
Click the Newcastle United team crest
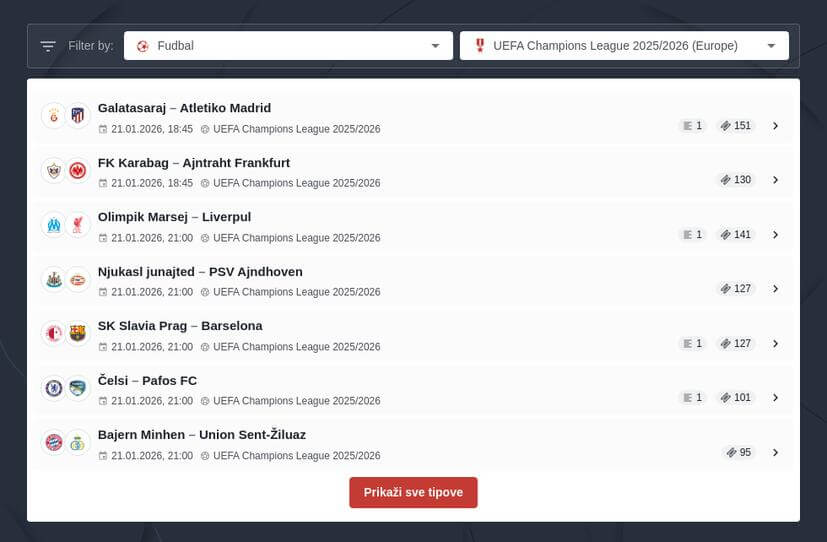(x=54, y=279)
